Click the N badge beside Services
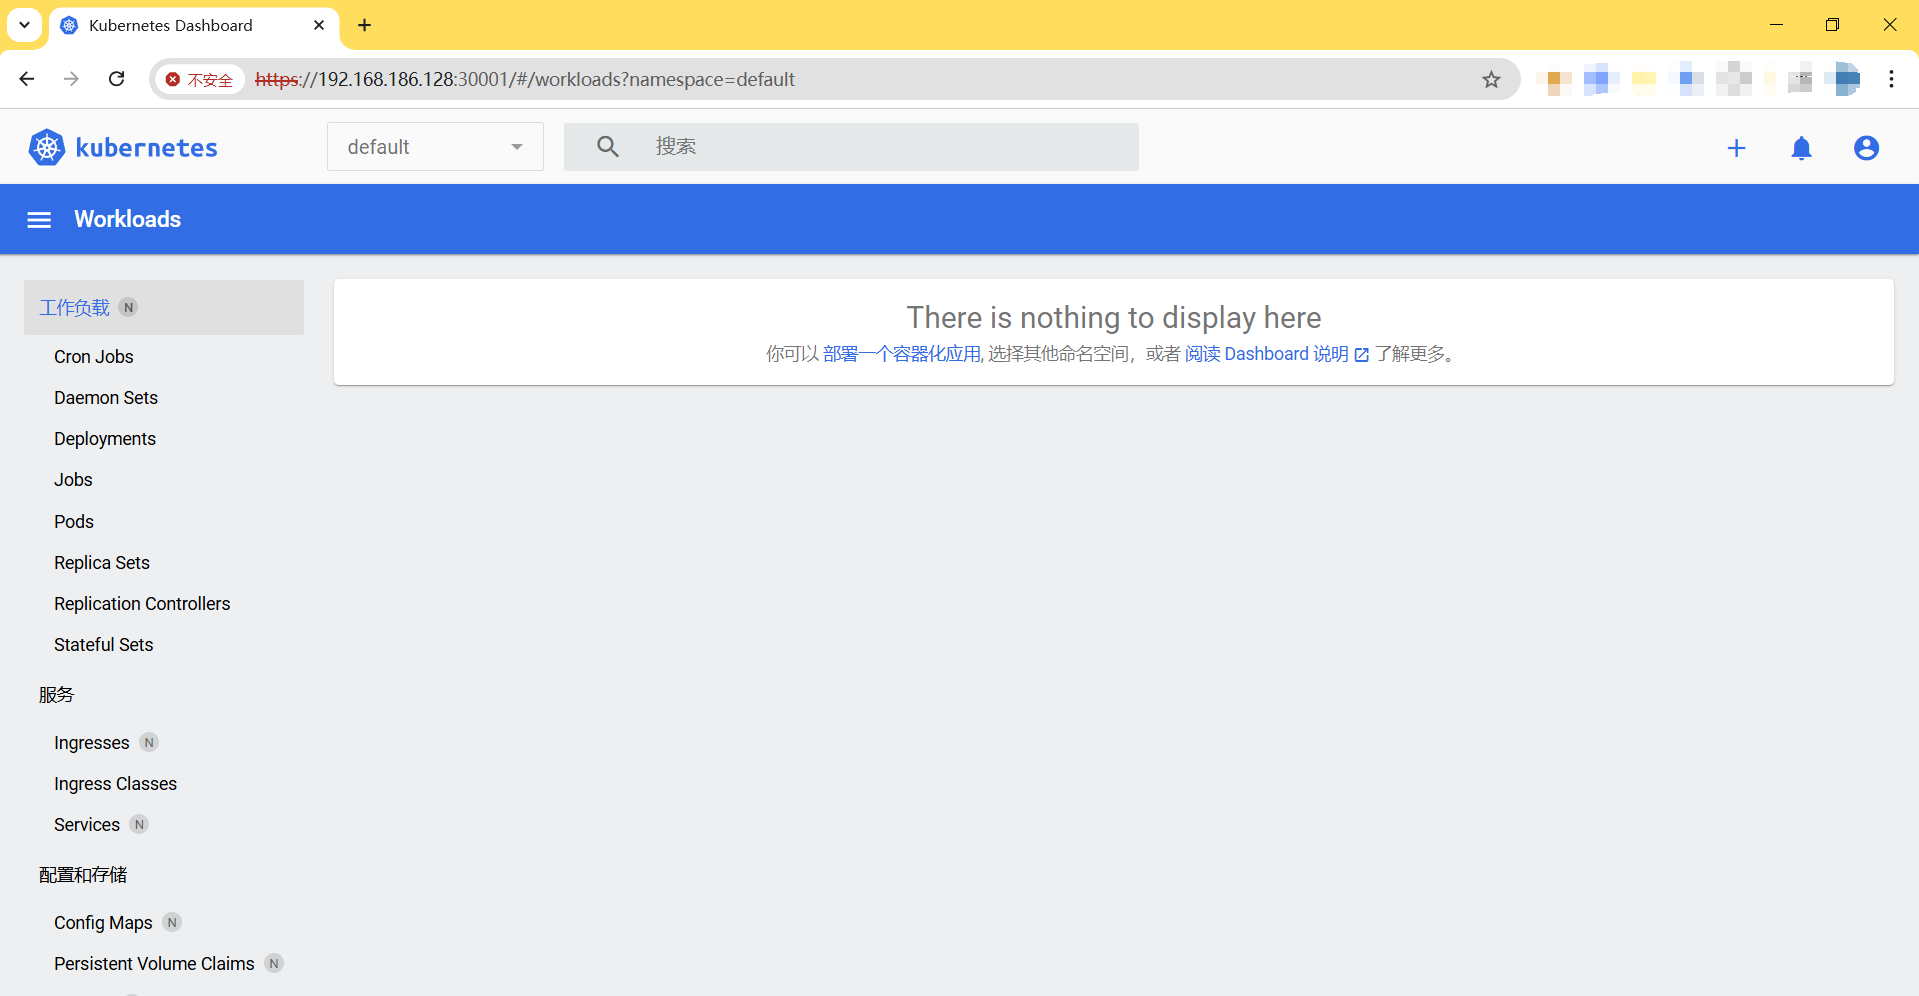 pyautogui.click(x=140, y=825)
